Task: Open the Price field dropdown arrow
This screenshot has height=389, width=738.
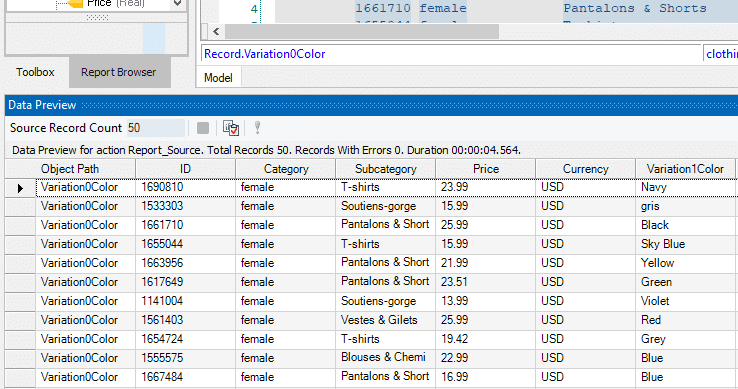Action: click(177, 4)
